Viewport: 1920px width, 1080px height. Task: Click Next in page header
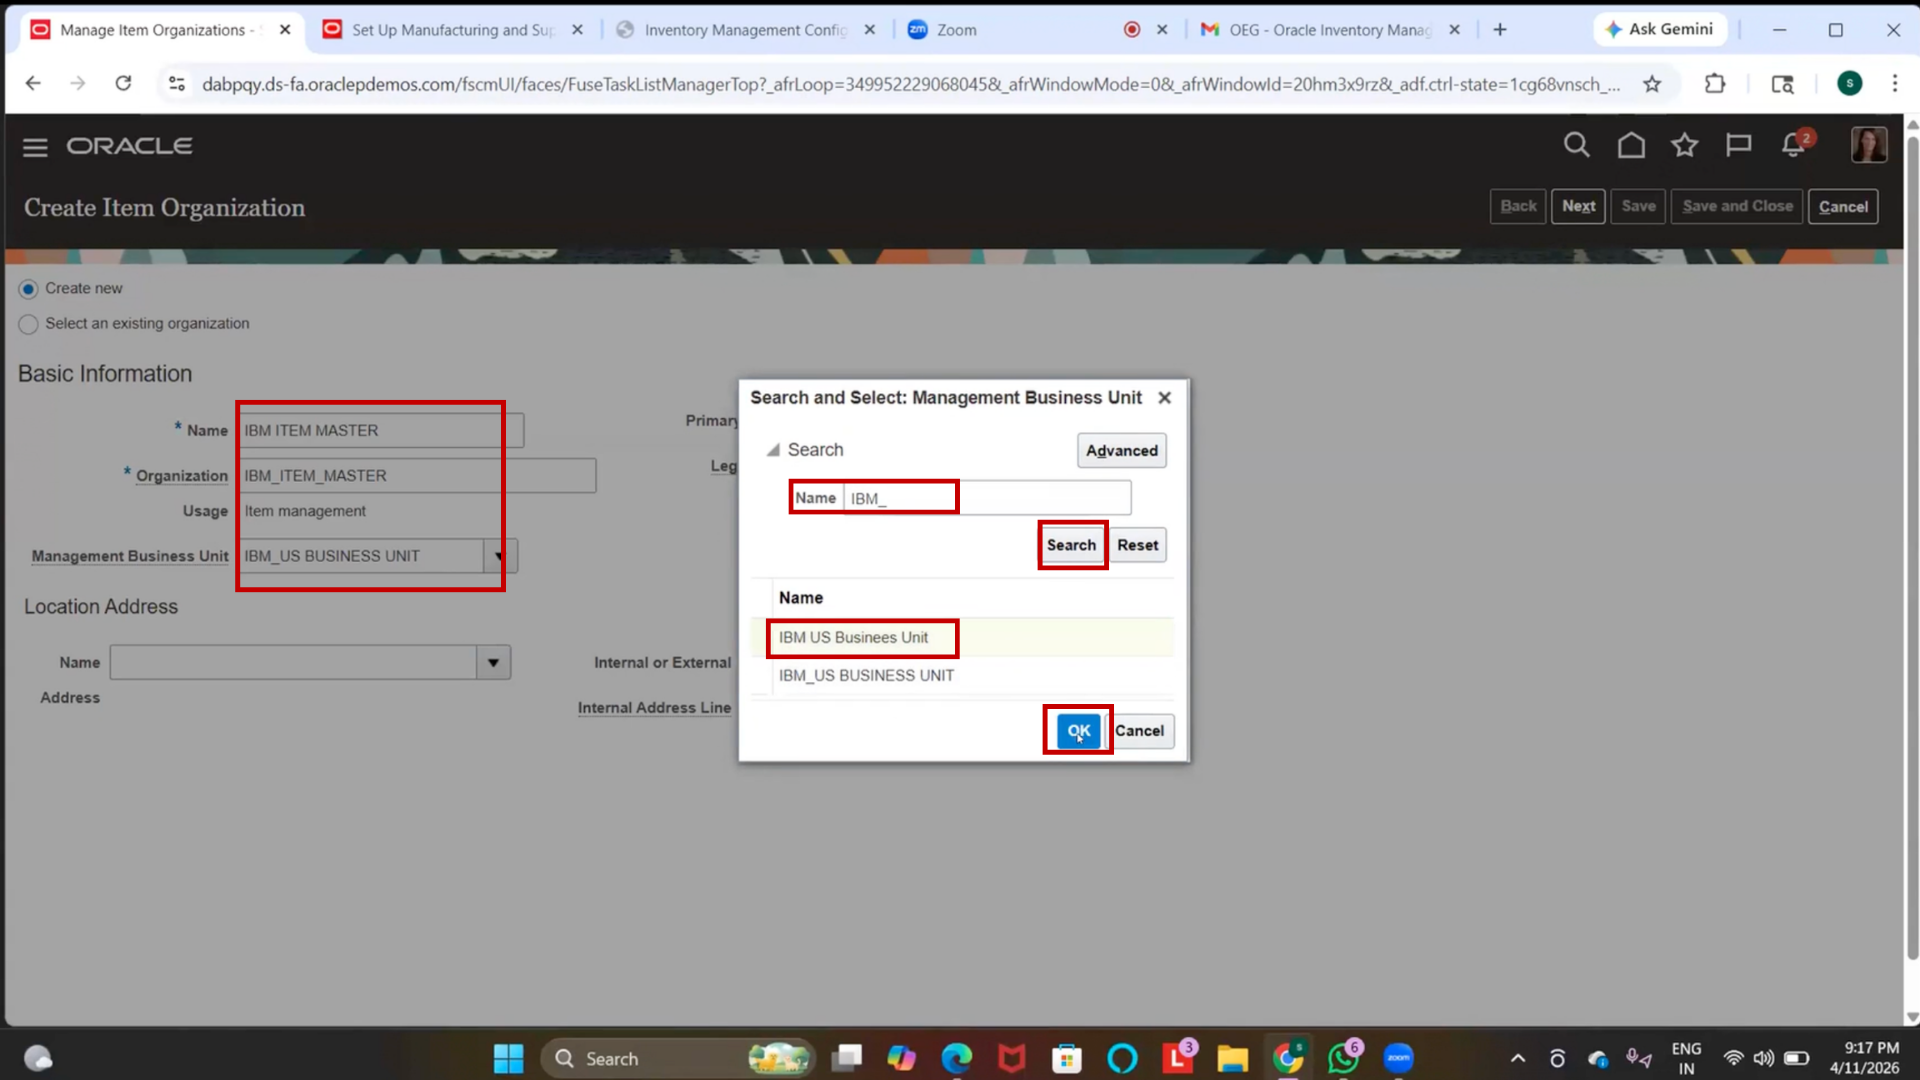[1578, 206]
